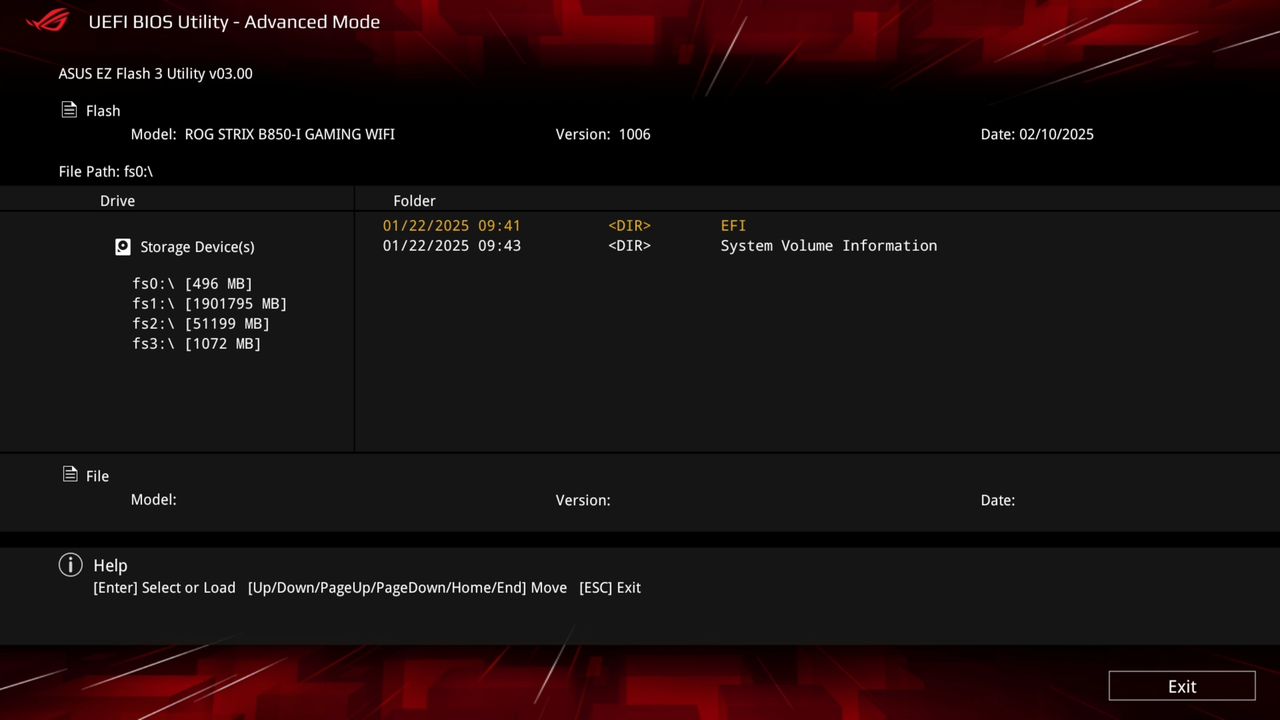1280x720 pixels.
Task: Select drive fs3:\ [1072 MB]
Action: (x=197, y=344)
